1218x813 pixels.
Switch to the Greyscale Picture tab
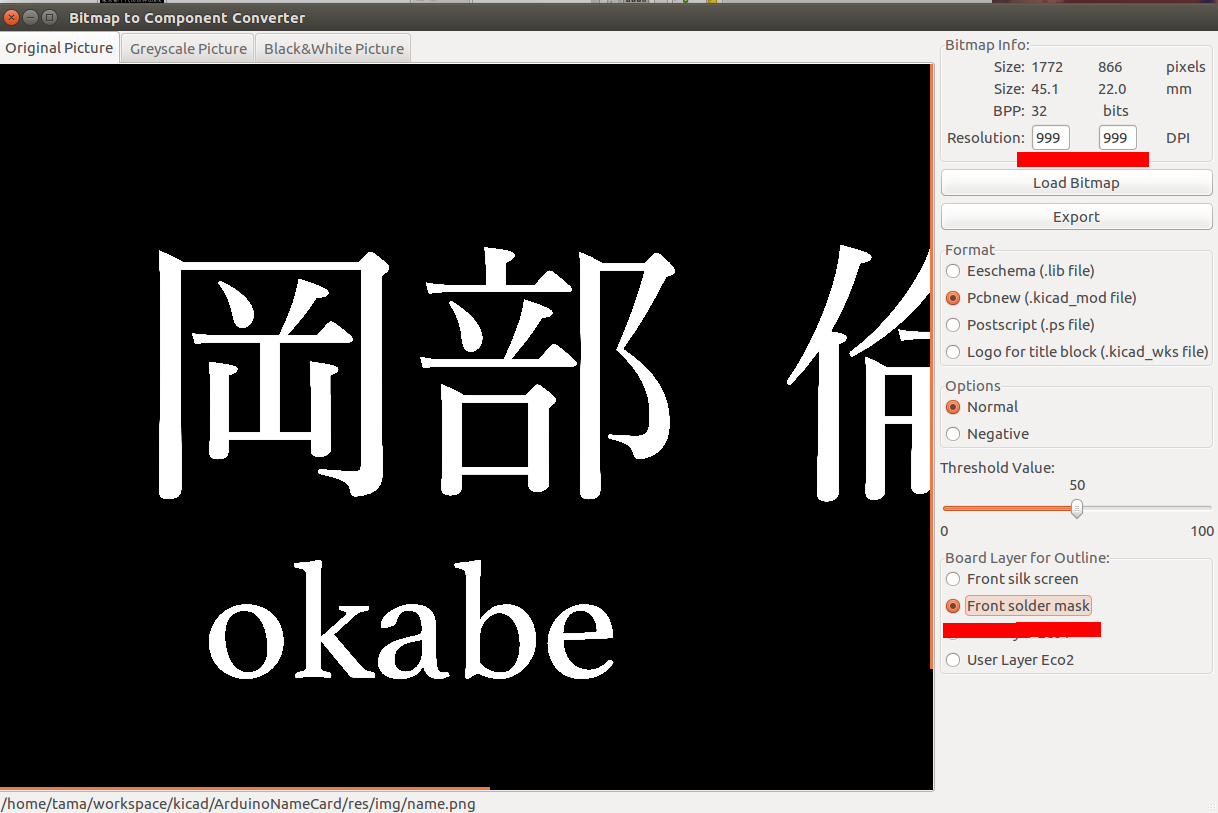coord(186,47)
